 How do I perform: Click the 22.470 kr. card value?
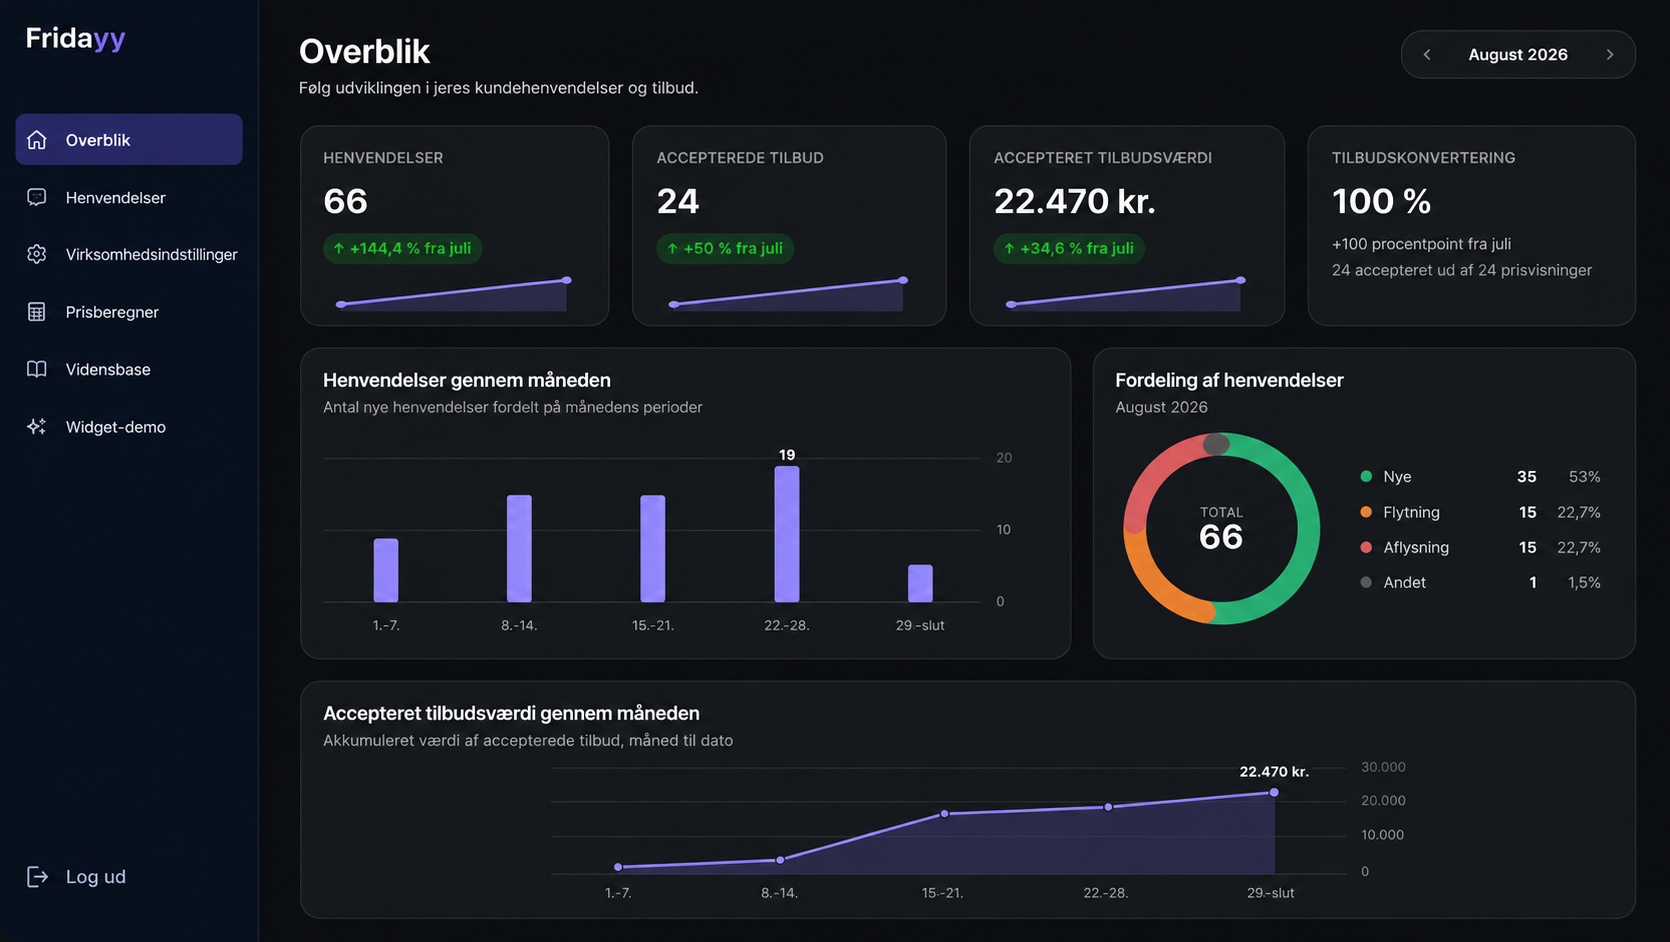pyautogui.click(x=1074, y=202)
